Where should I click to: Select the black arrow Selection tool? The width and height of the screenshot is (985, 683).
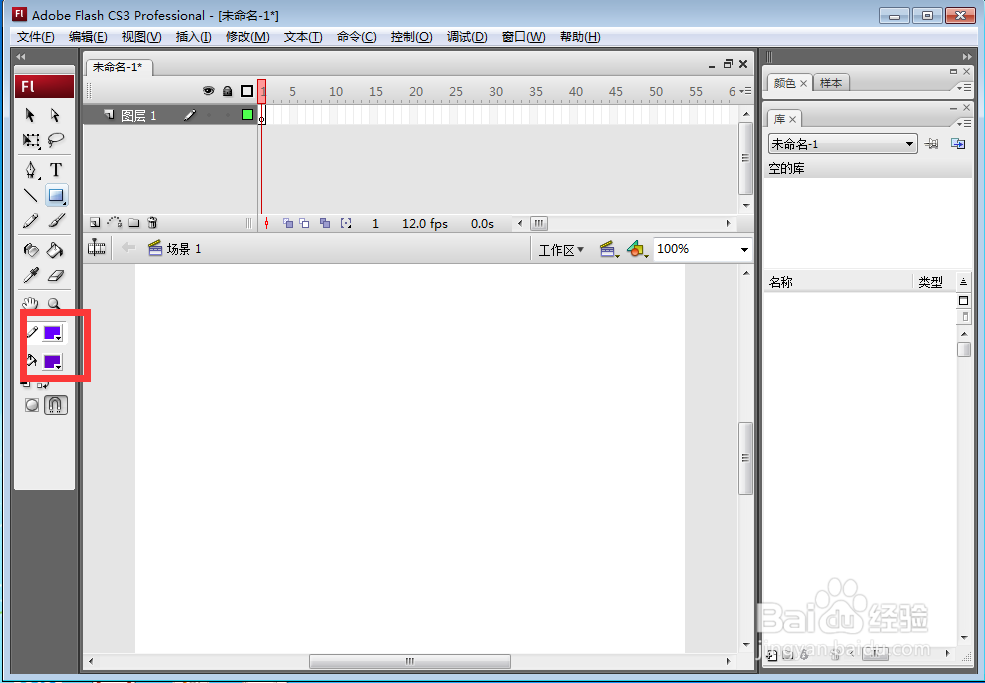tap(30, 115)
